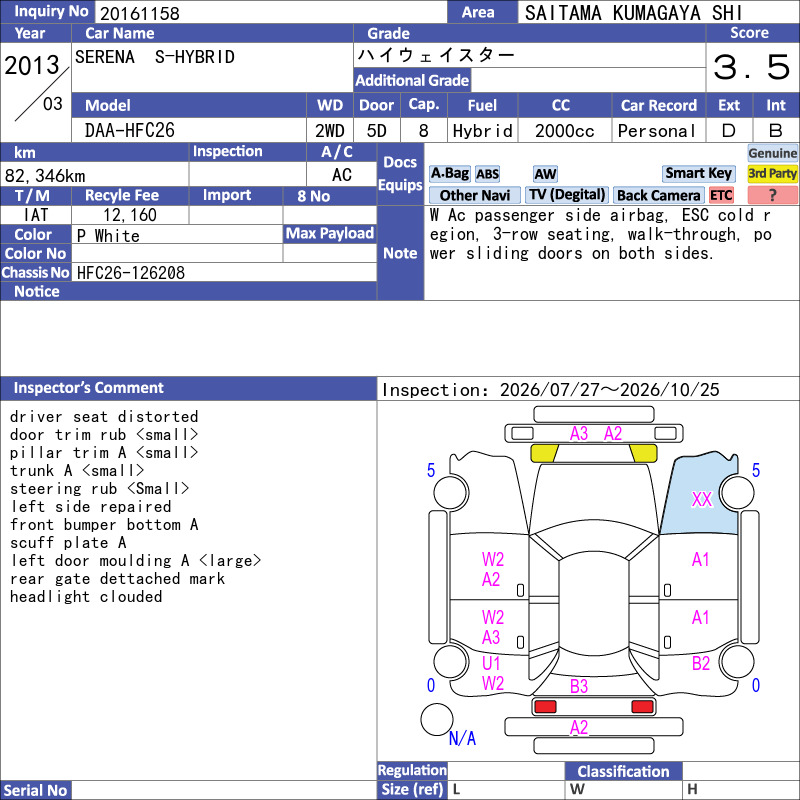The width and height of the screenshot is (800, 800).
Task: Select the Back Camera badge
Action: 658,195
